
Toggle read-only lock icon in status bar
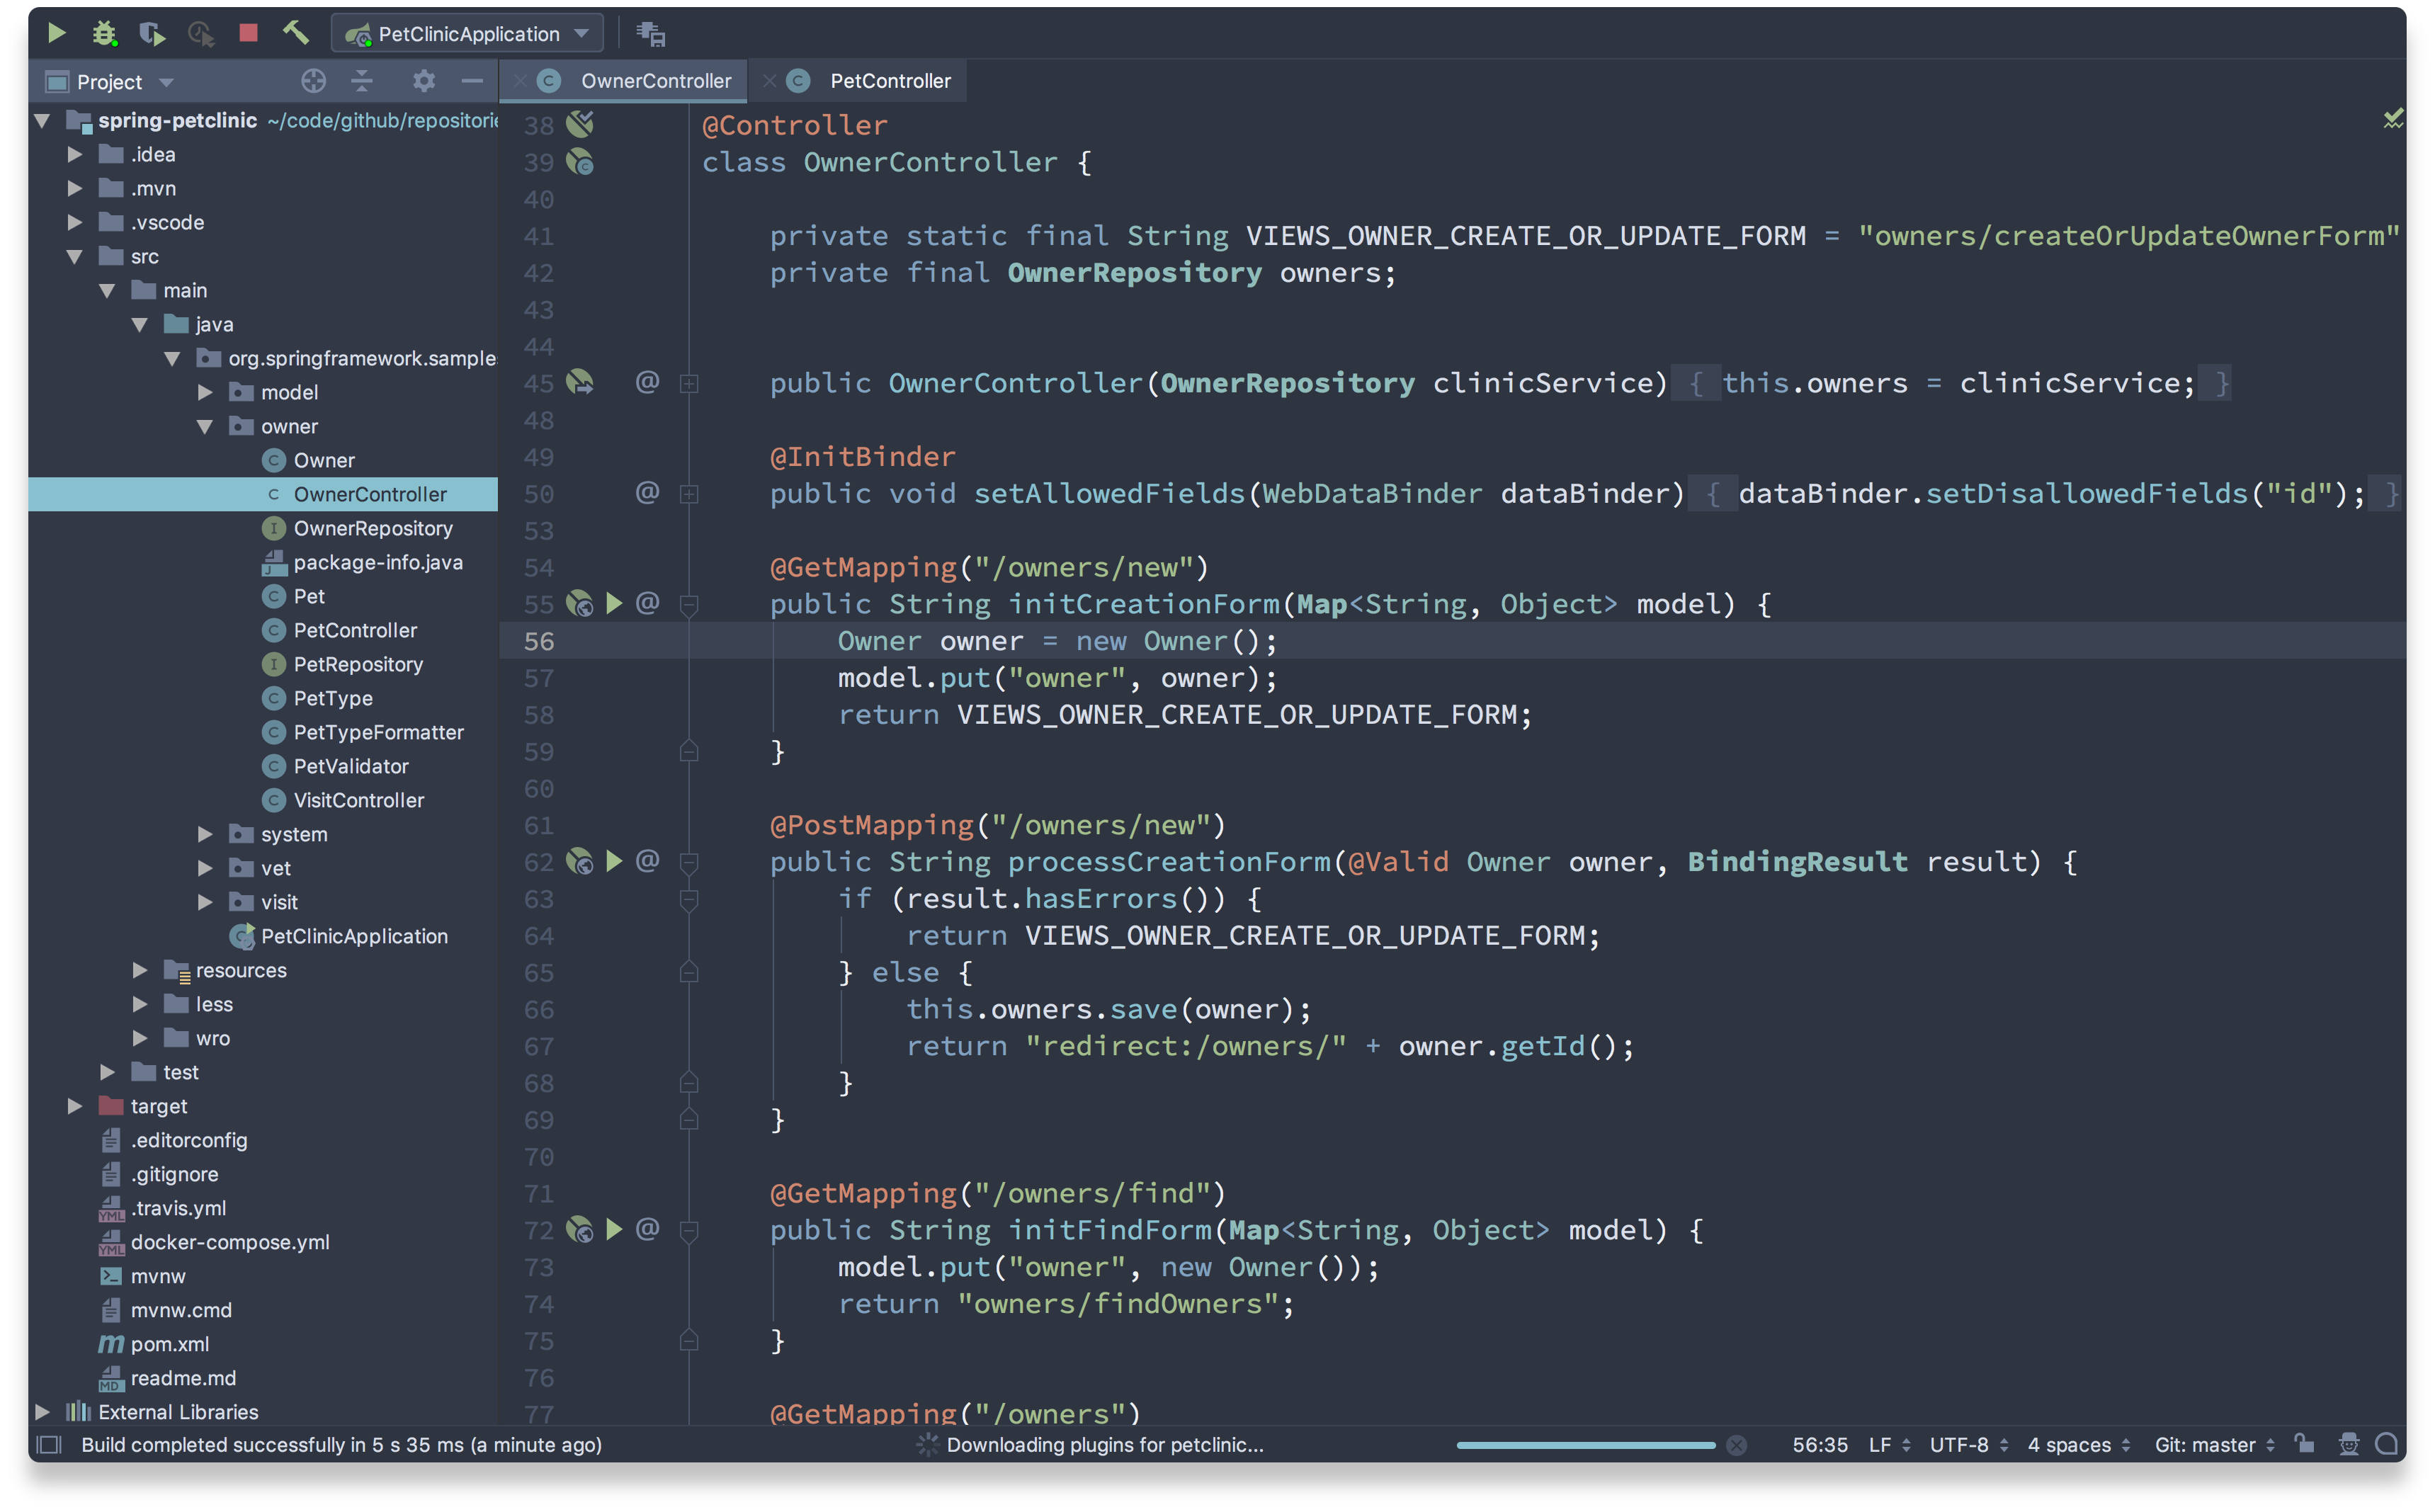click(2304, 1443)
